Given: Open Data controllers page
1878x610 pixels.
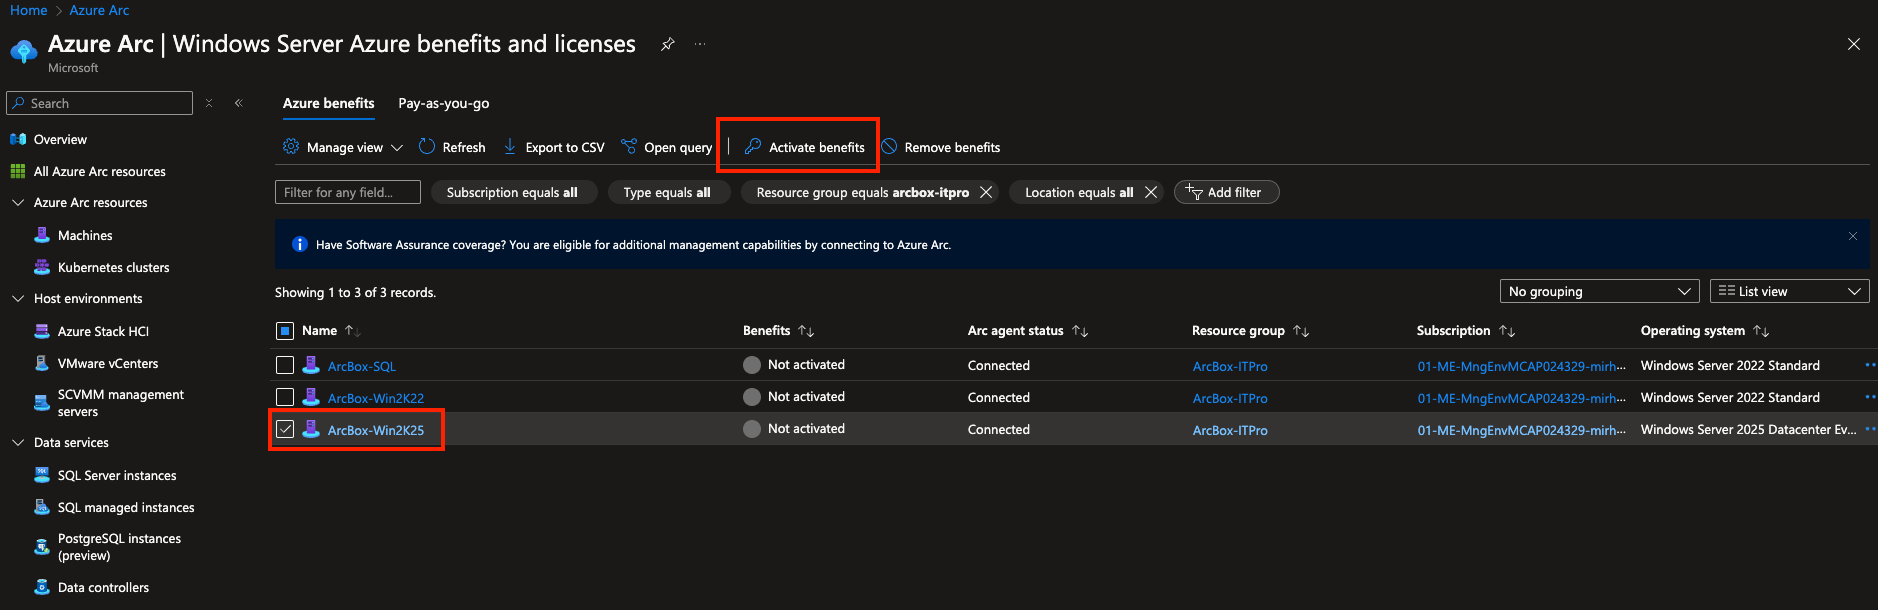Looking at the screenshot, I should [x=103, y=587].
